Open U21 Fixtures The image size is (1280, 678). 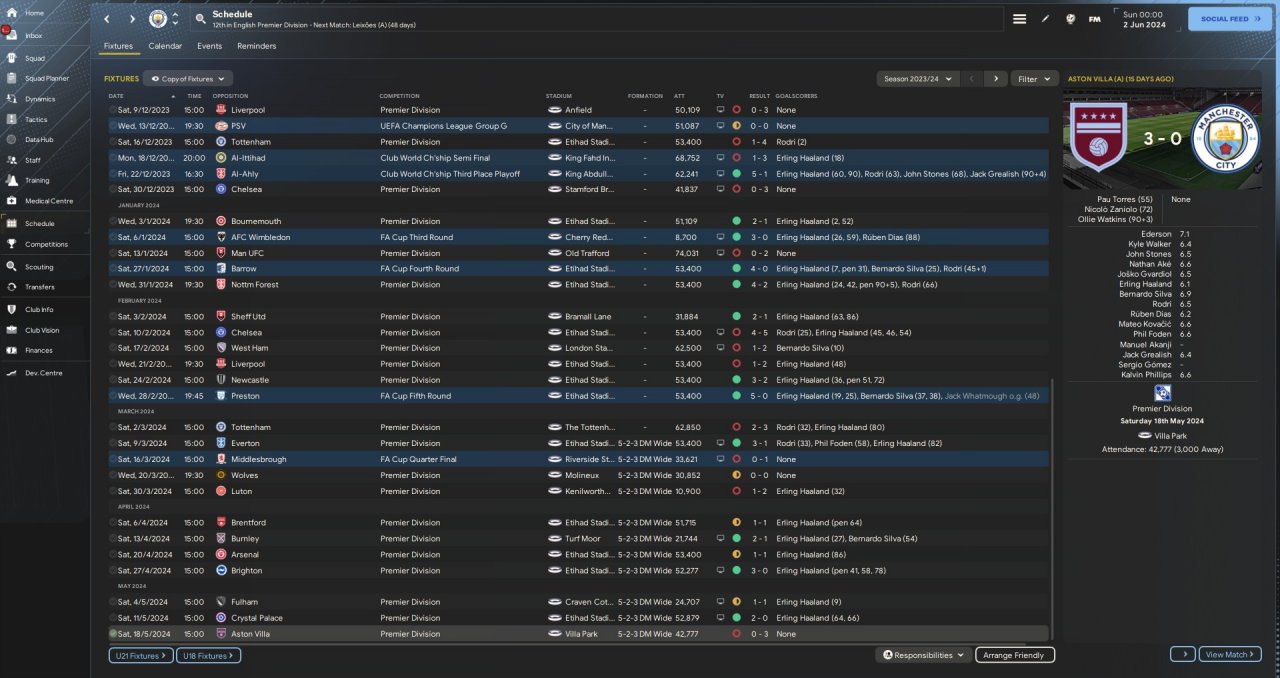[141, 655]
